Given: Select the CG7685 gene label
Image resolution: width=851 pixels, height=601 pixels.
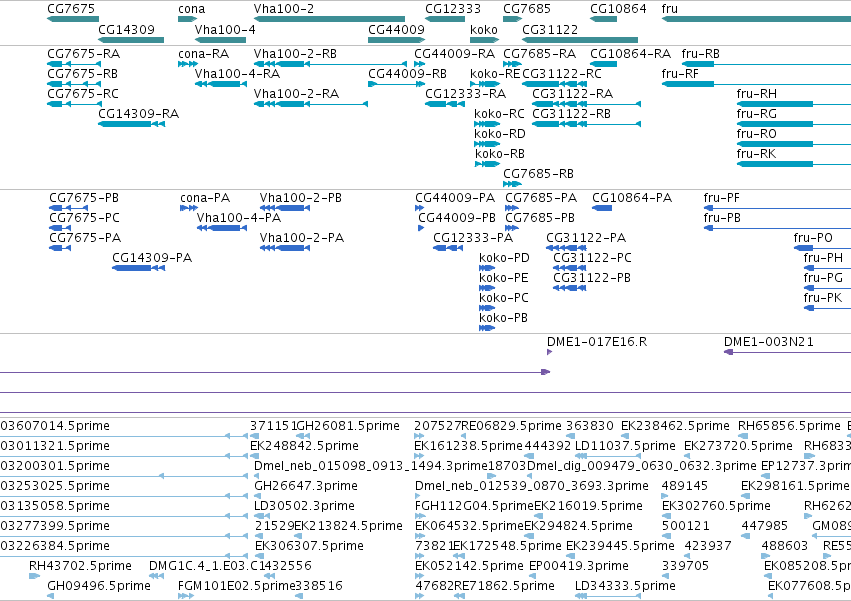Looking at the screenshot, I should point(527,9).
